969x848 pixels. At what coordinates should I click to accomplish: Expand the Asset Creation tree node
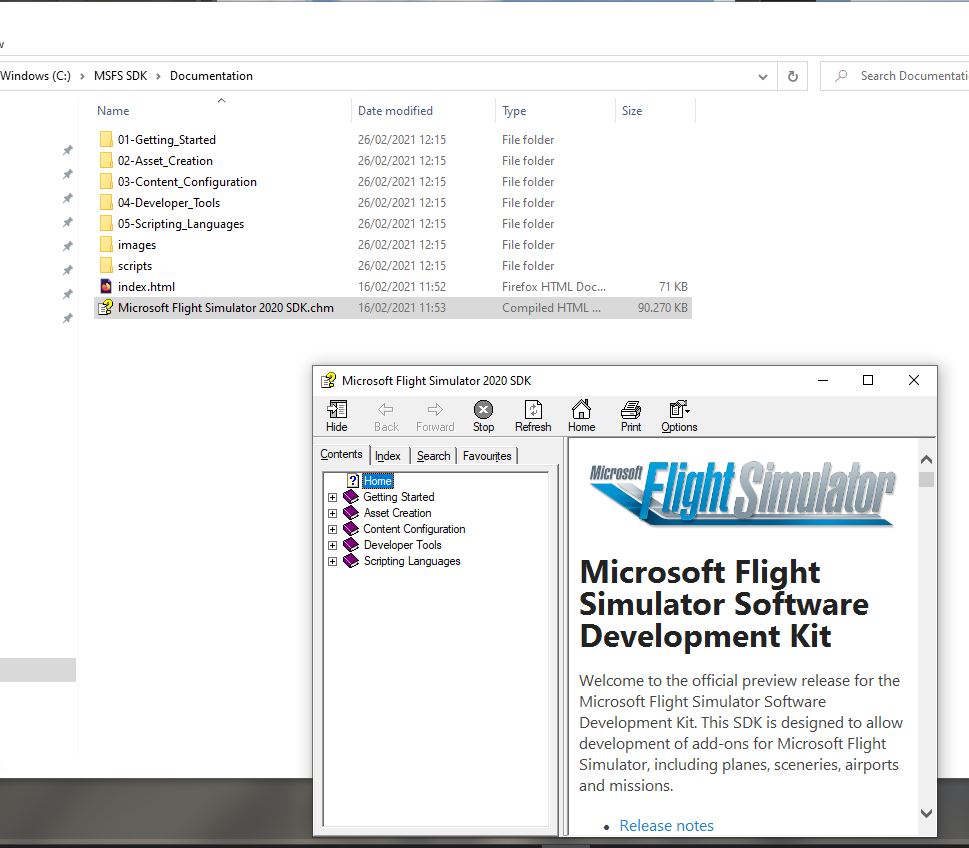(x=332, y=514)
